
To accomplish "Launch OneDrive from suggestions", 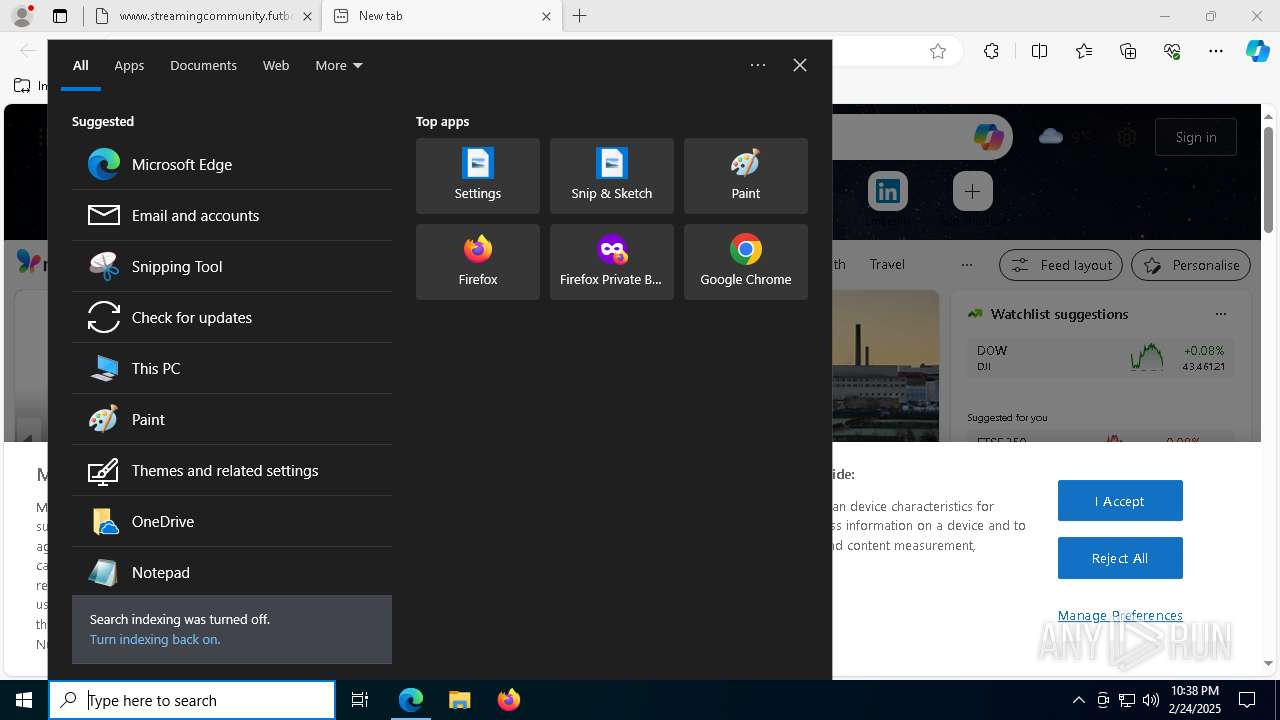I will point(232,521).
